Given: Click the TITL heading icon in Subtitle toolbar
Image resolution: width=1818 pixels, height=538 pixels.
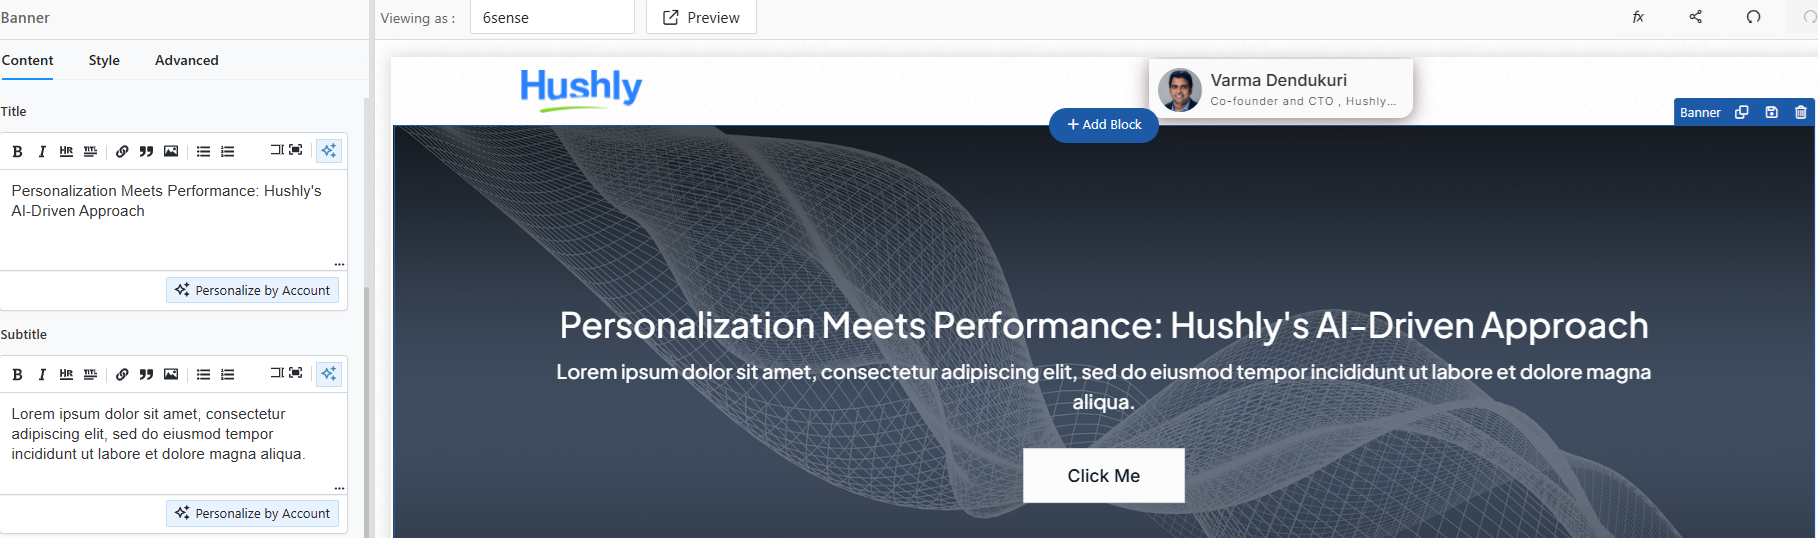Looking at the screenshot, I should click(x=91, y=375).
